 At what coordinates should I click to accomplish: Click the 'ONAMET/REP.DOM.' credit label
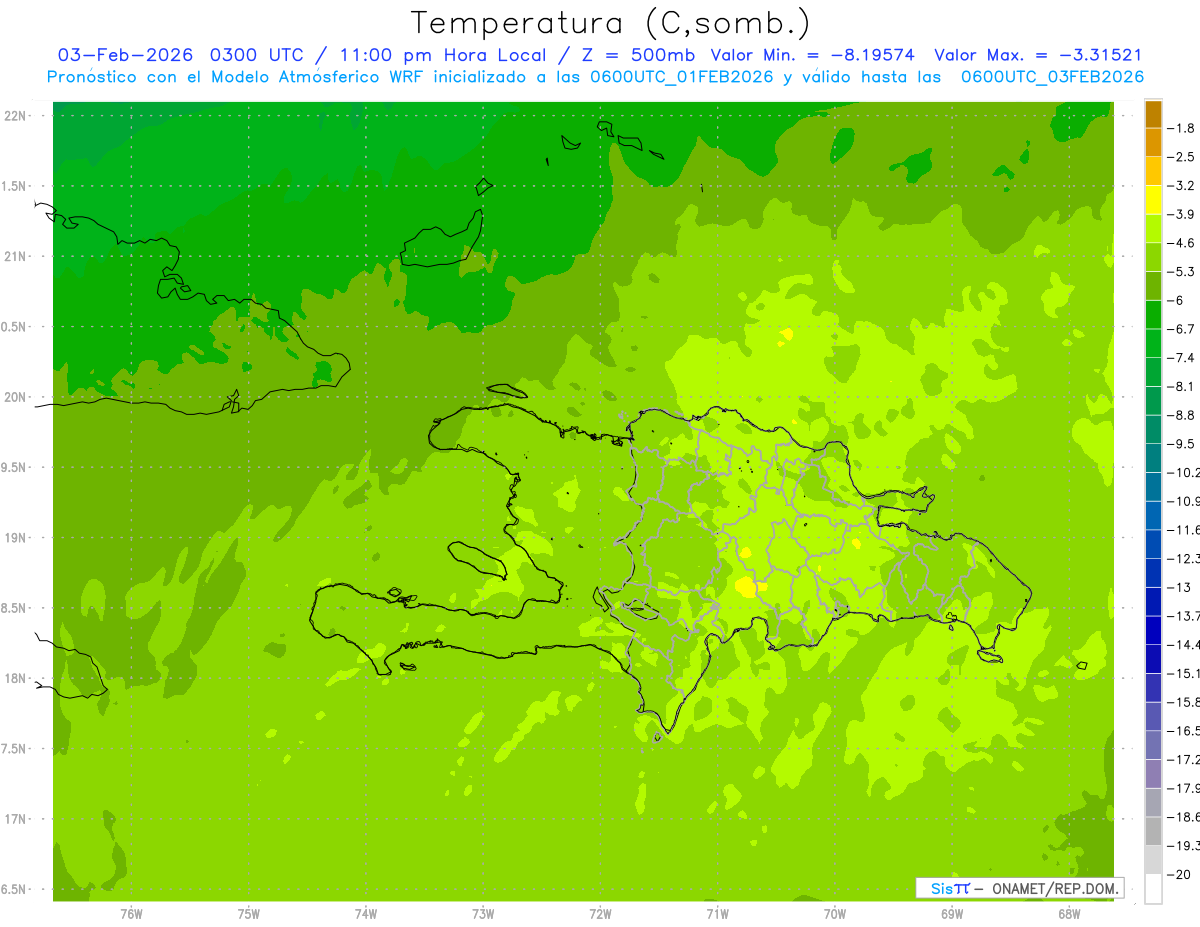pyautogui.click(x=1055, y=888)
